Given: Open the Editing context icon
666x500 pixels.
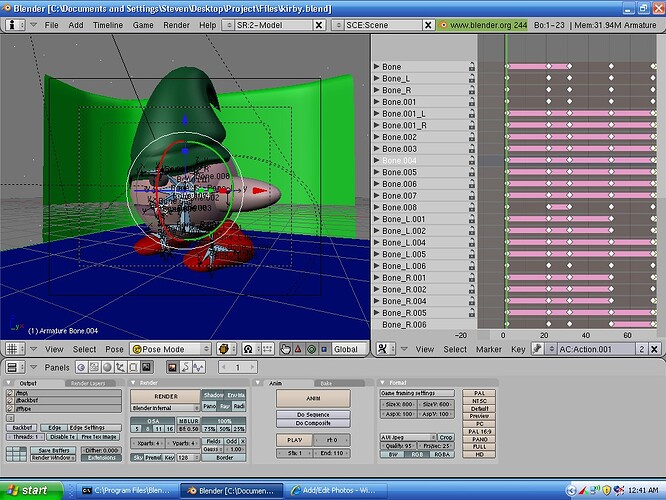Looking at the screenshot, I should [133, 367].
